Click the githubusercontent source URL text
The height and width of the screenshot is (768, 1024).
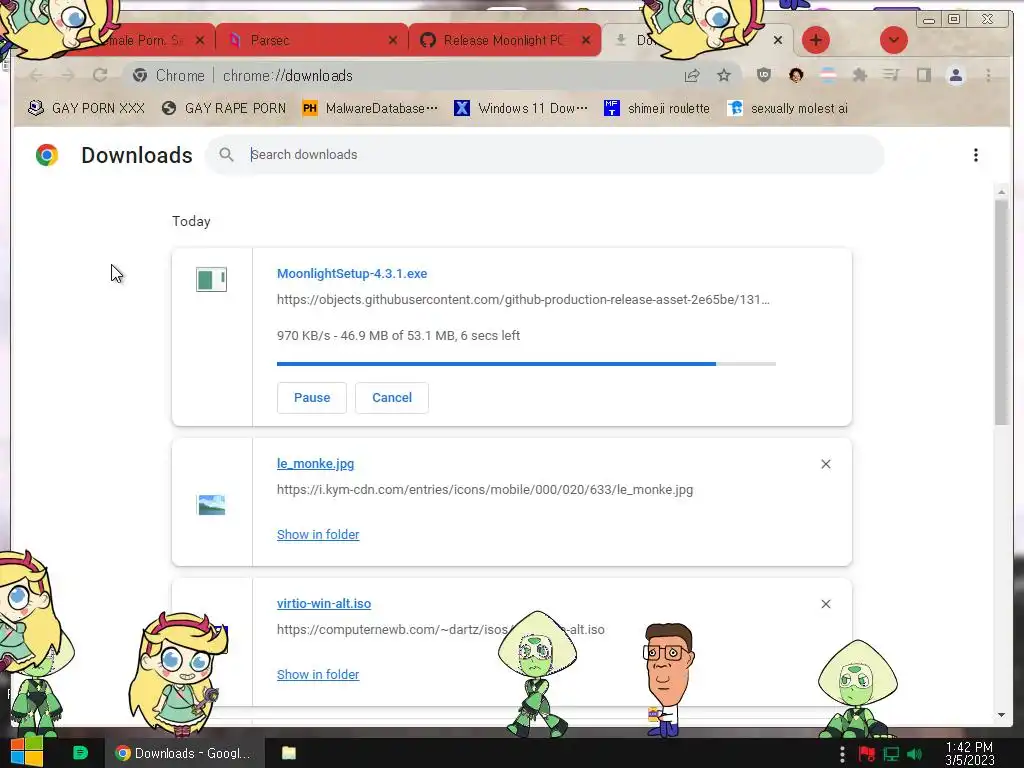[523, 300]
